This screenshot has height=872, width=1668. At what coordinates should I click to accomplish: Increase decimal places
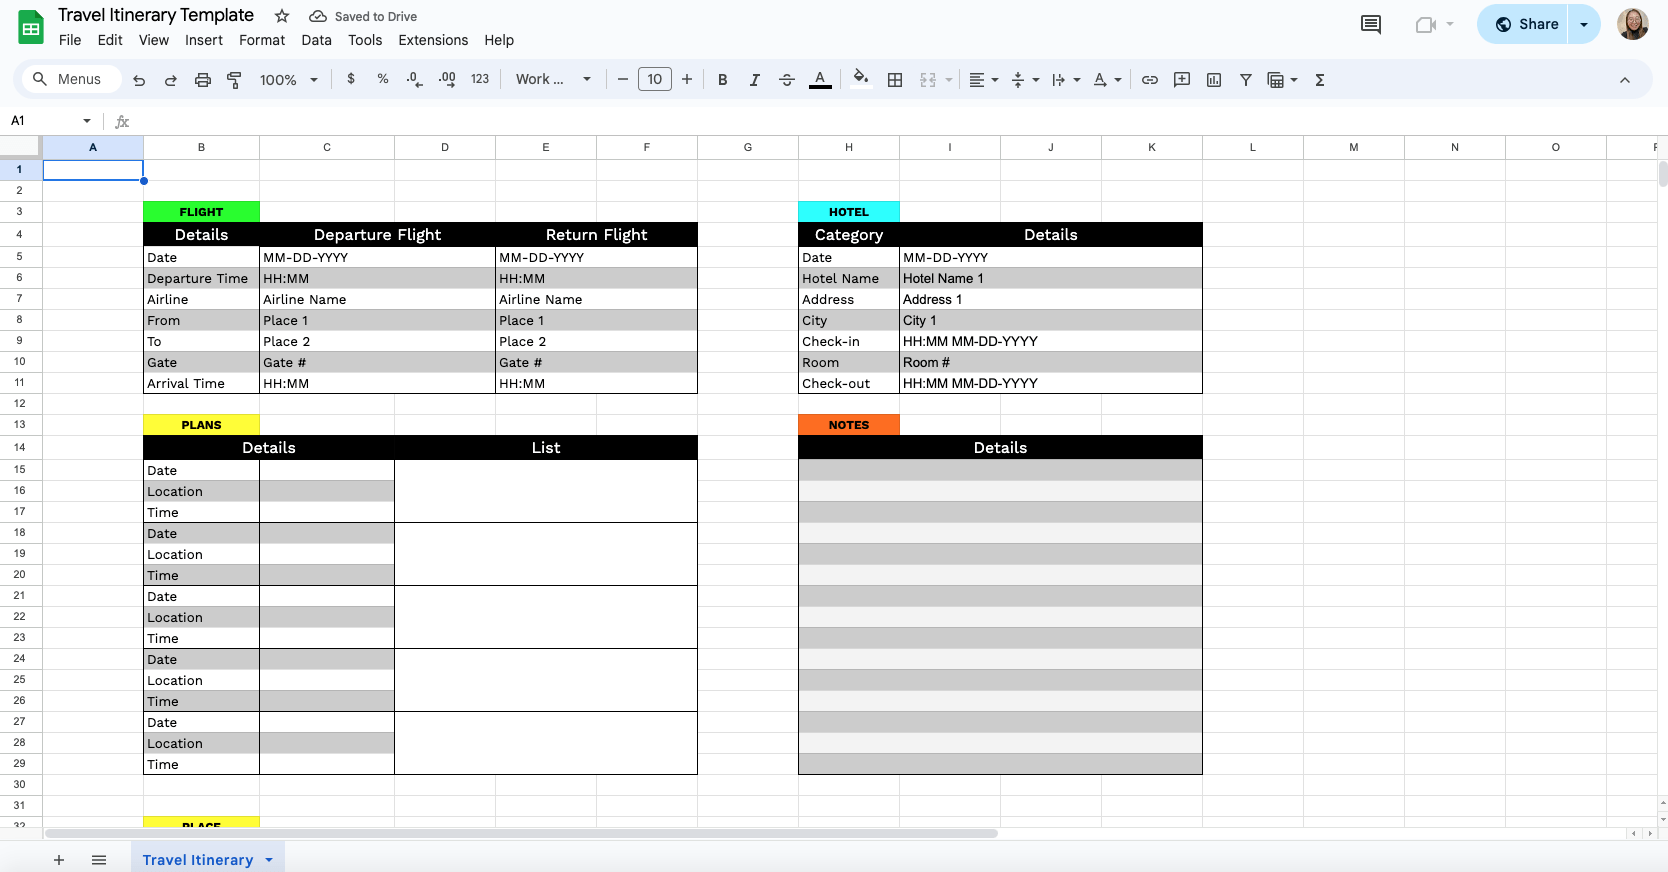(x=447, y=79)
